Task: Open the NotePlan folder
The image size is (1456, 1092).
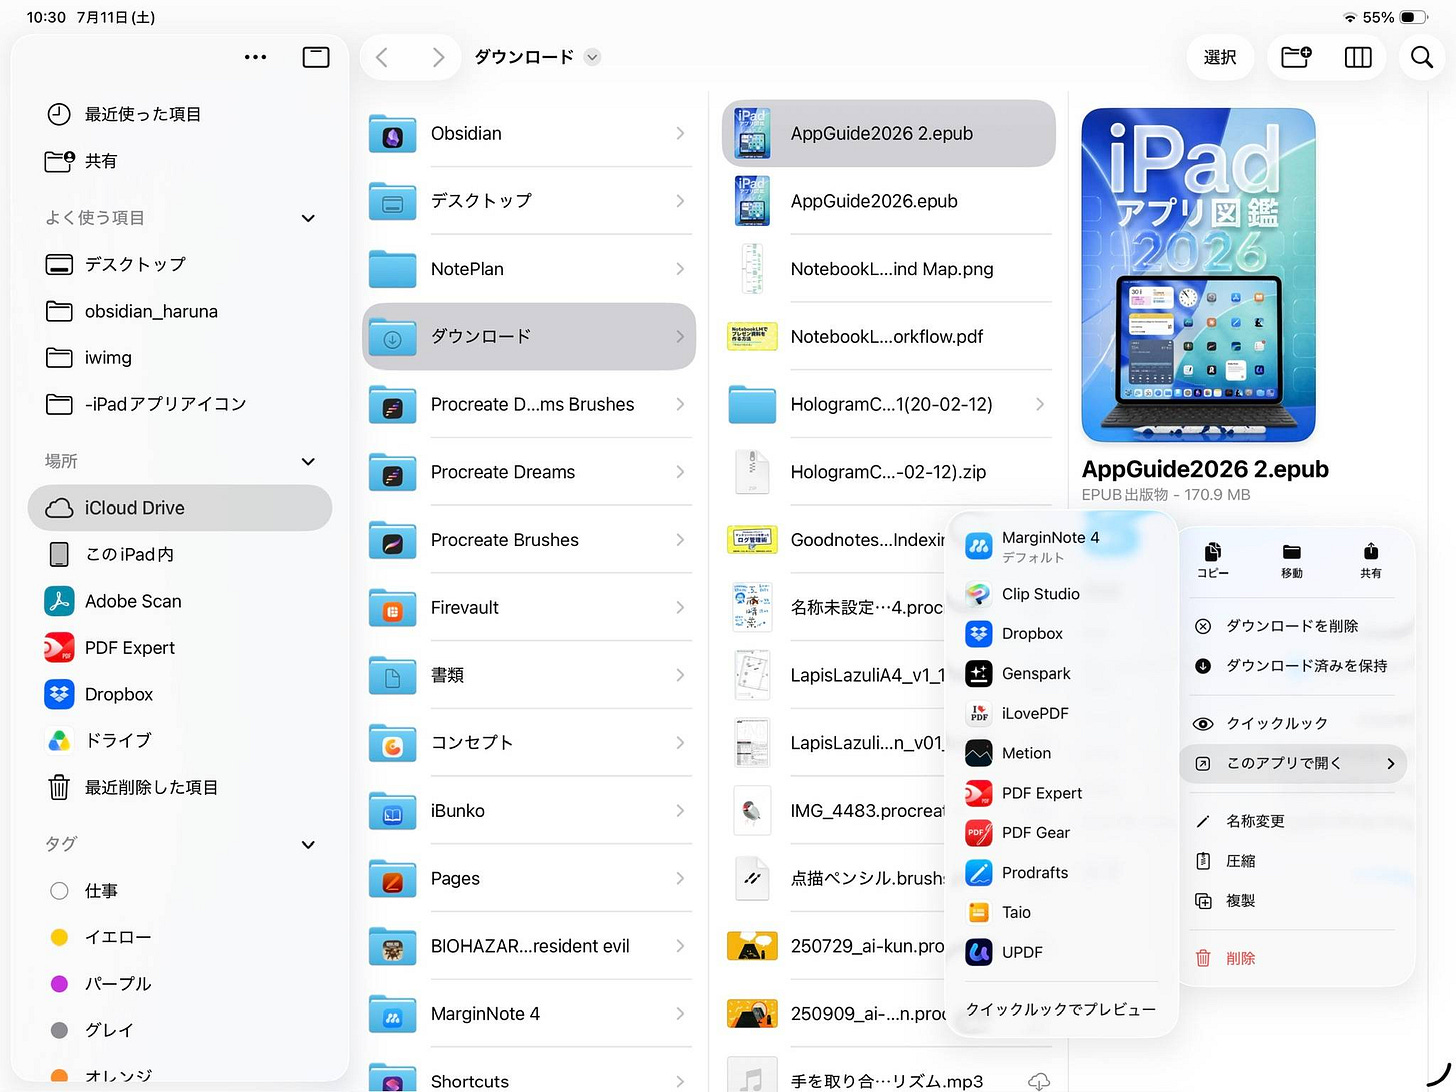Action: [529, 269]
